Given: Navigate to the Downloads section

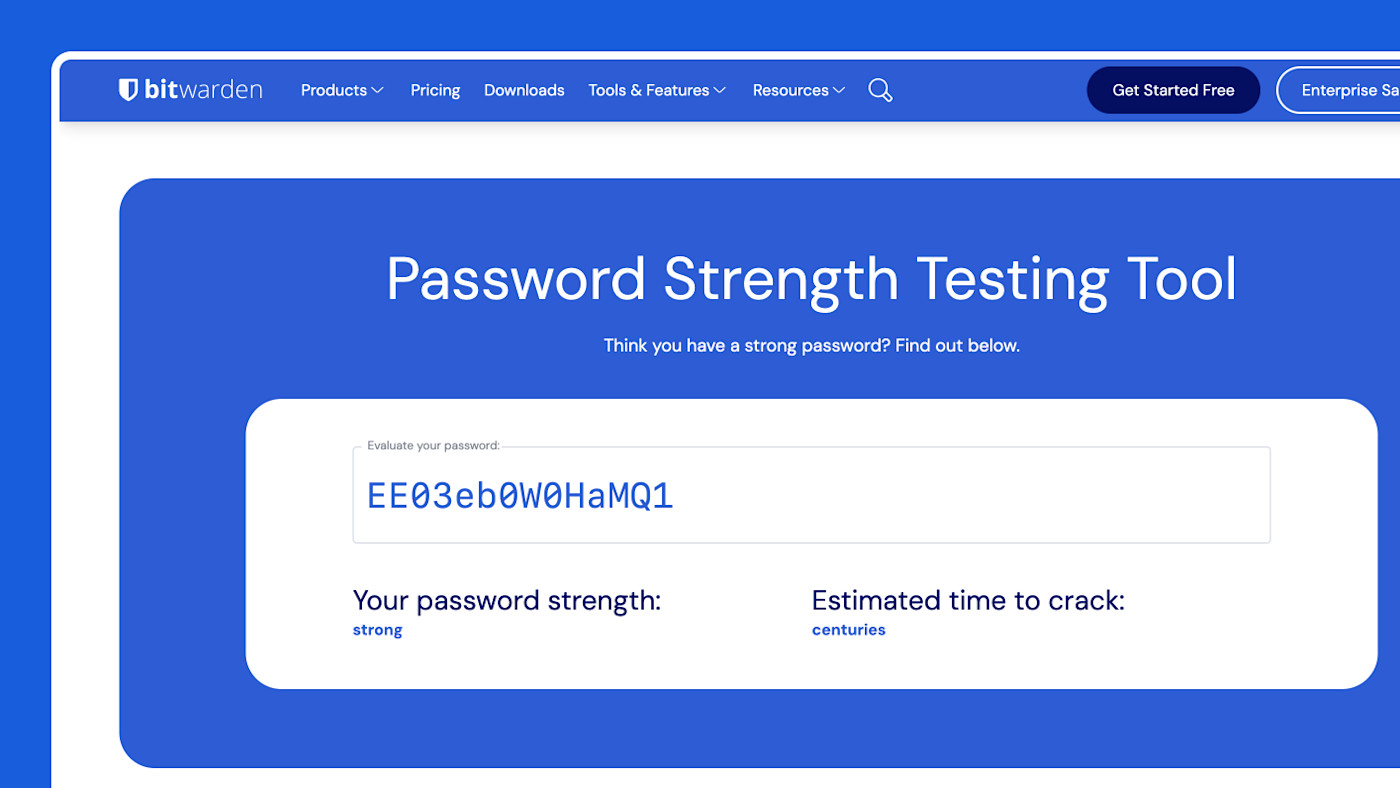Looking at the screenshot, I should click(523, 90).
